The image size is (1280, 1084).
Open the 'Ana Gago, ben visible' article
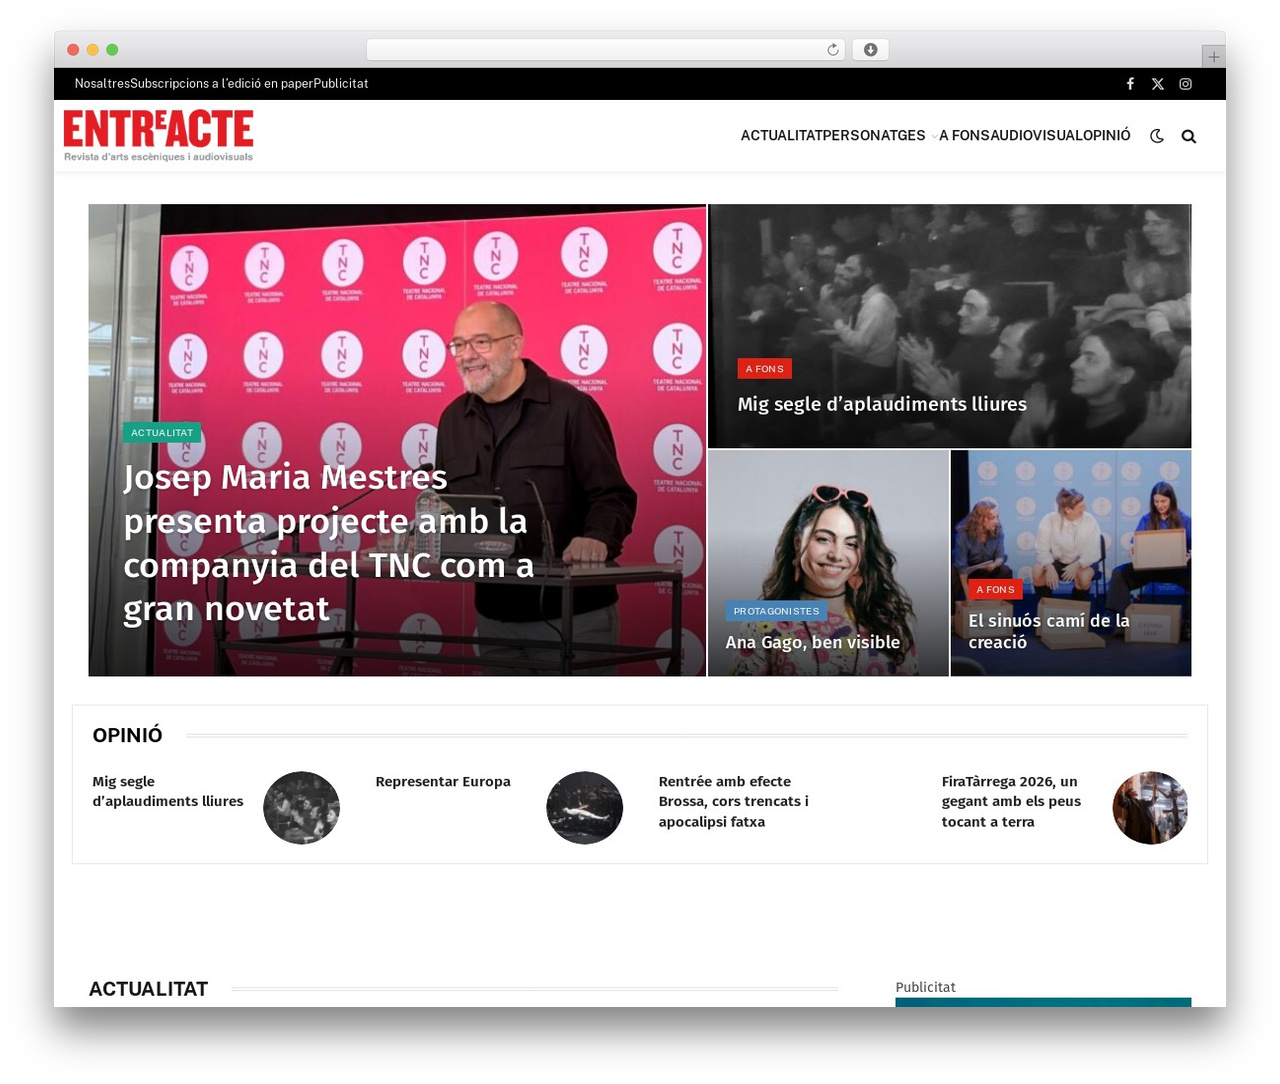[x=813, y=642]
